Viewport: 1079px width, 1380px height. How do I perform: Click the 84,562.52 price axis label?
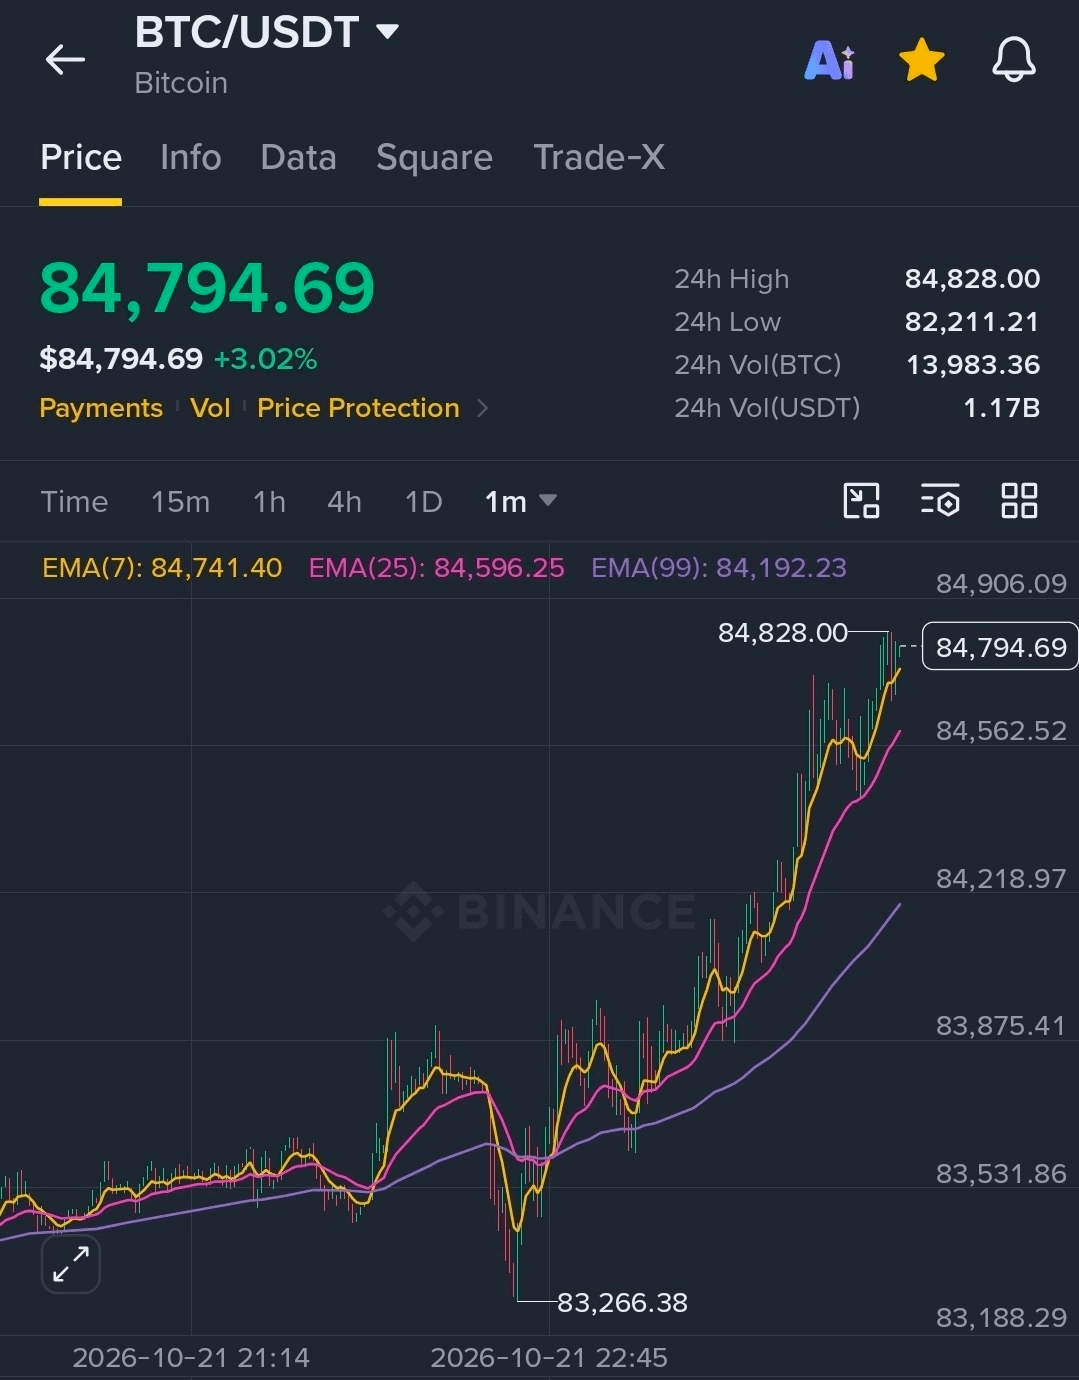[x=1001, y=731]
